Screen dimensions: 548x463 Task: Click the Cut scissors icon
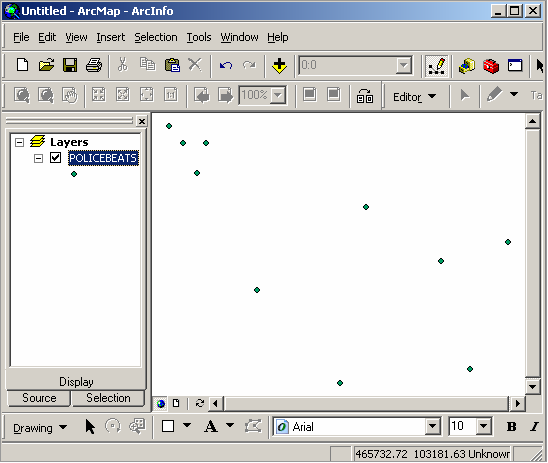coord(122,65)
